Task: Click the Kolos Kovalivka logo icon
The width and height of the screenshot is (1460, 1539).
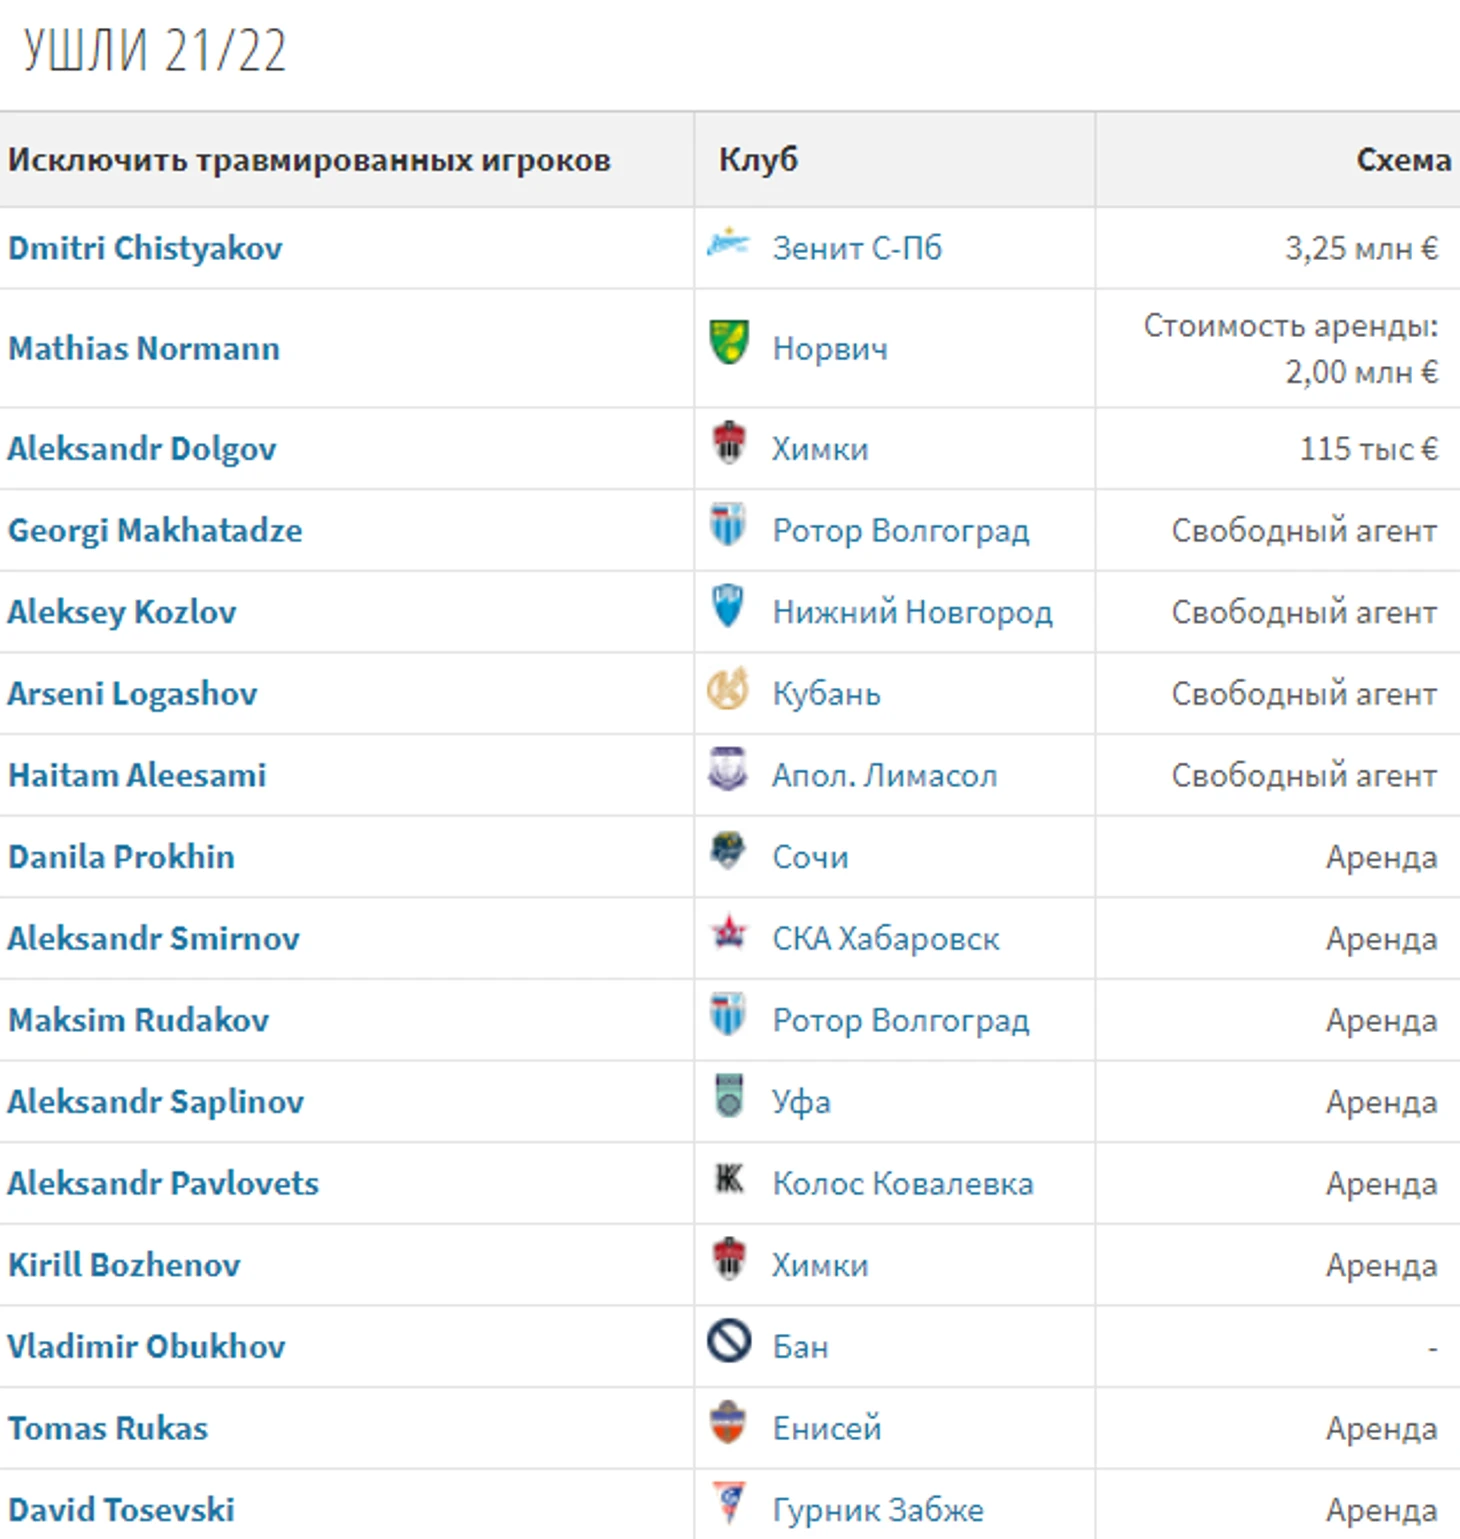Action: 729,1179
